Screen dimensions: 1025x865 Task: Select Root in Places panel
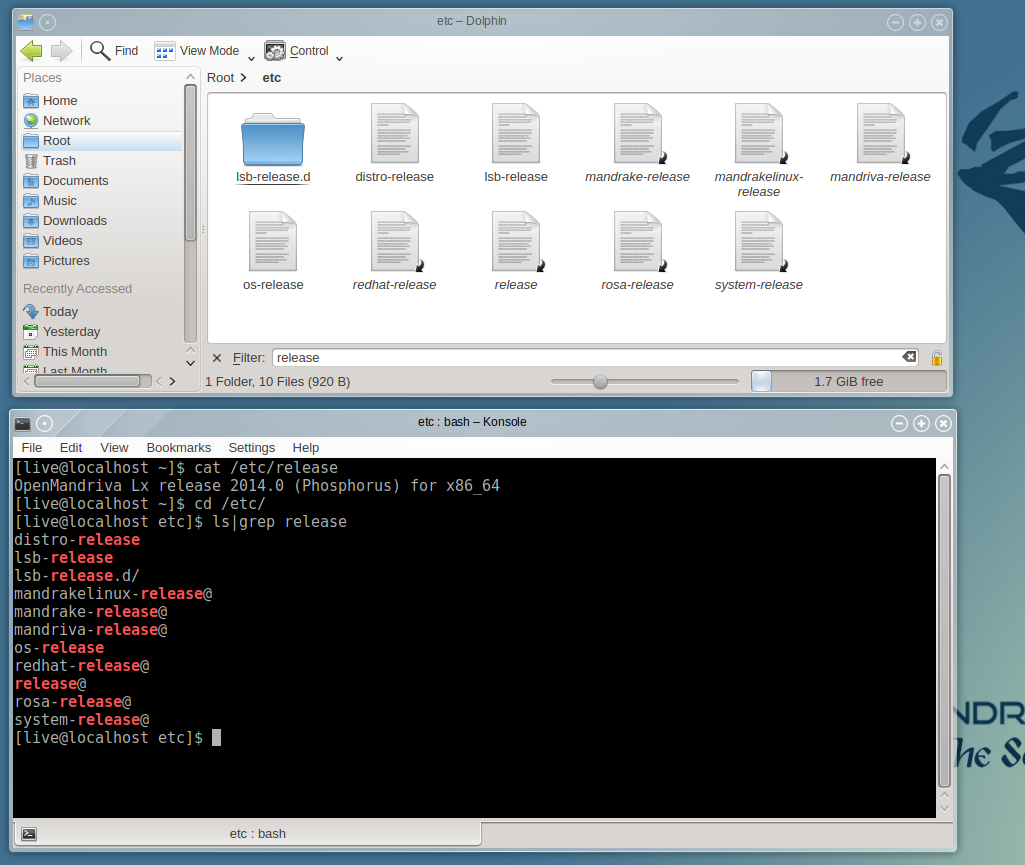pos(102,141)
